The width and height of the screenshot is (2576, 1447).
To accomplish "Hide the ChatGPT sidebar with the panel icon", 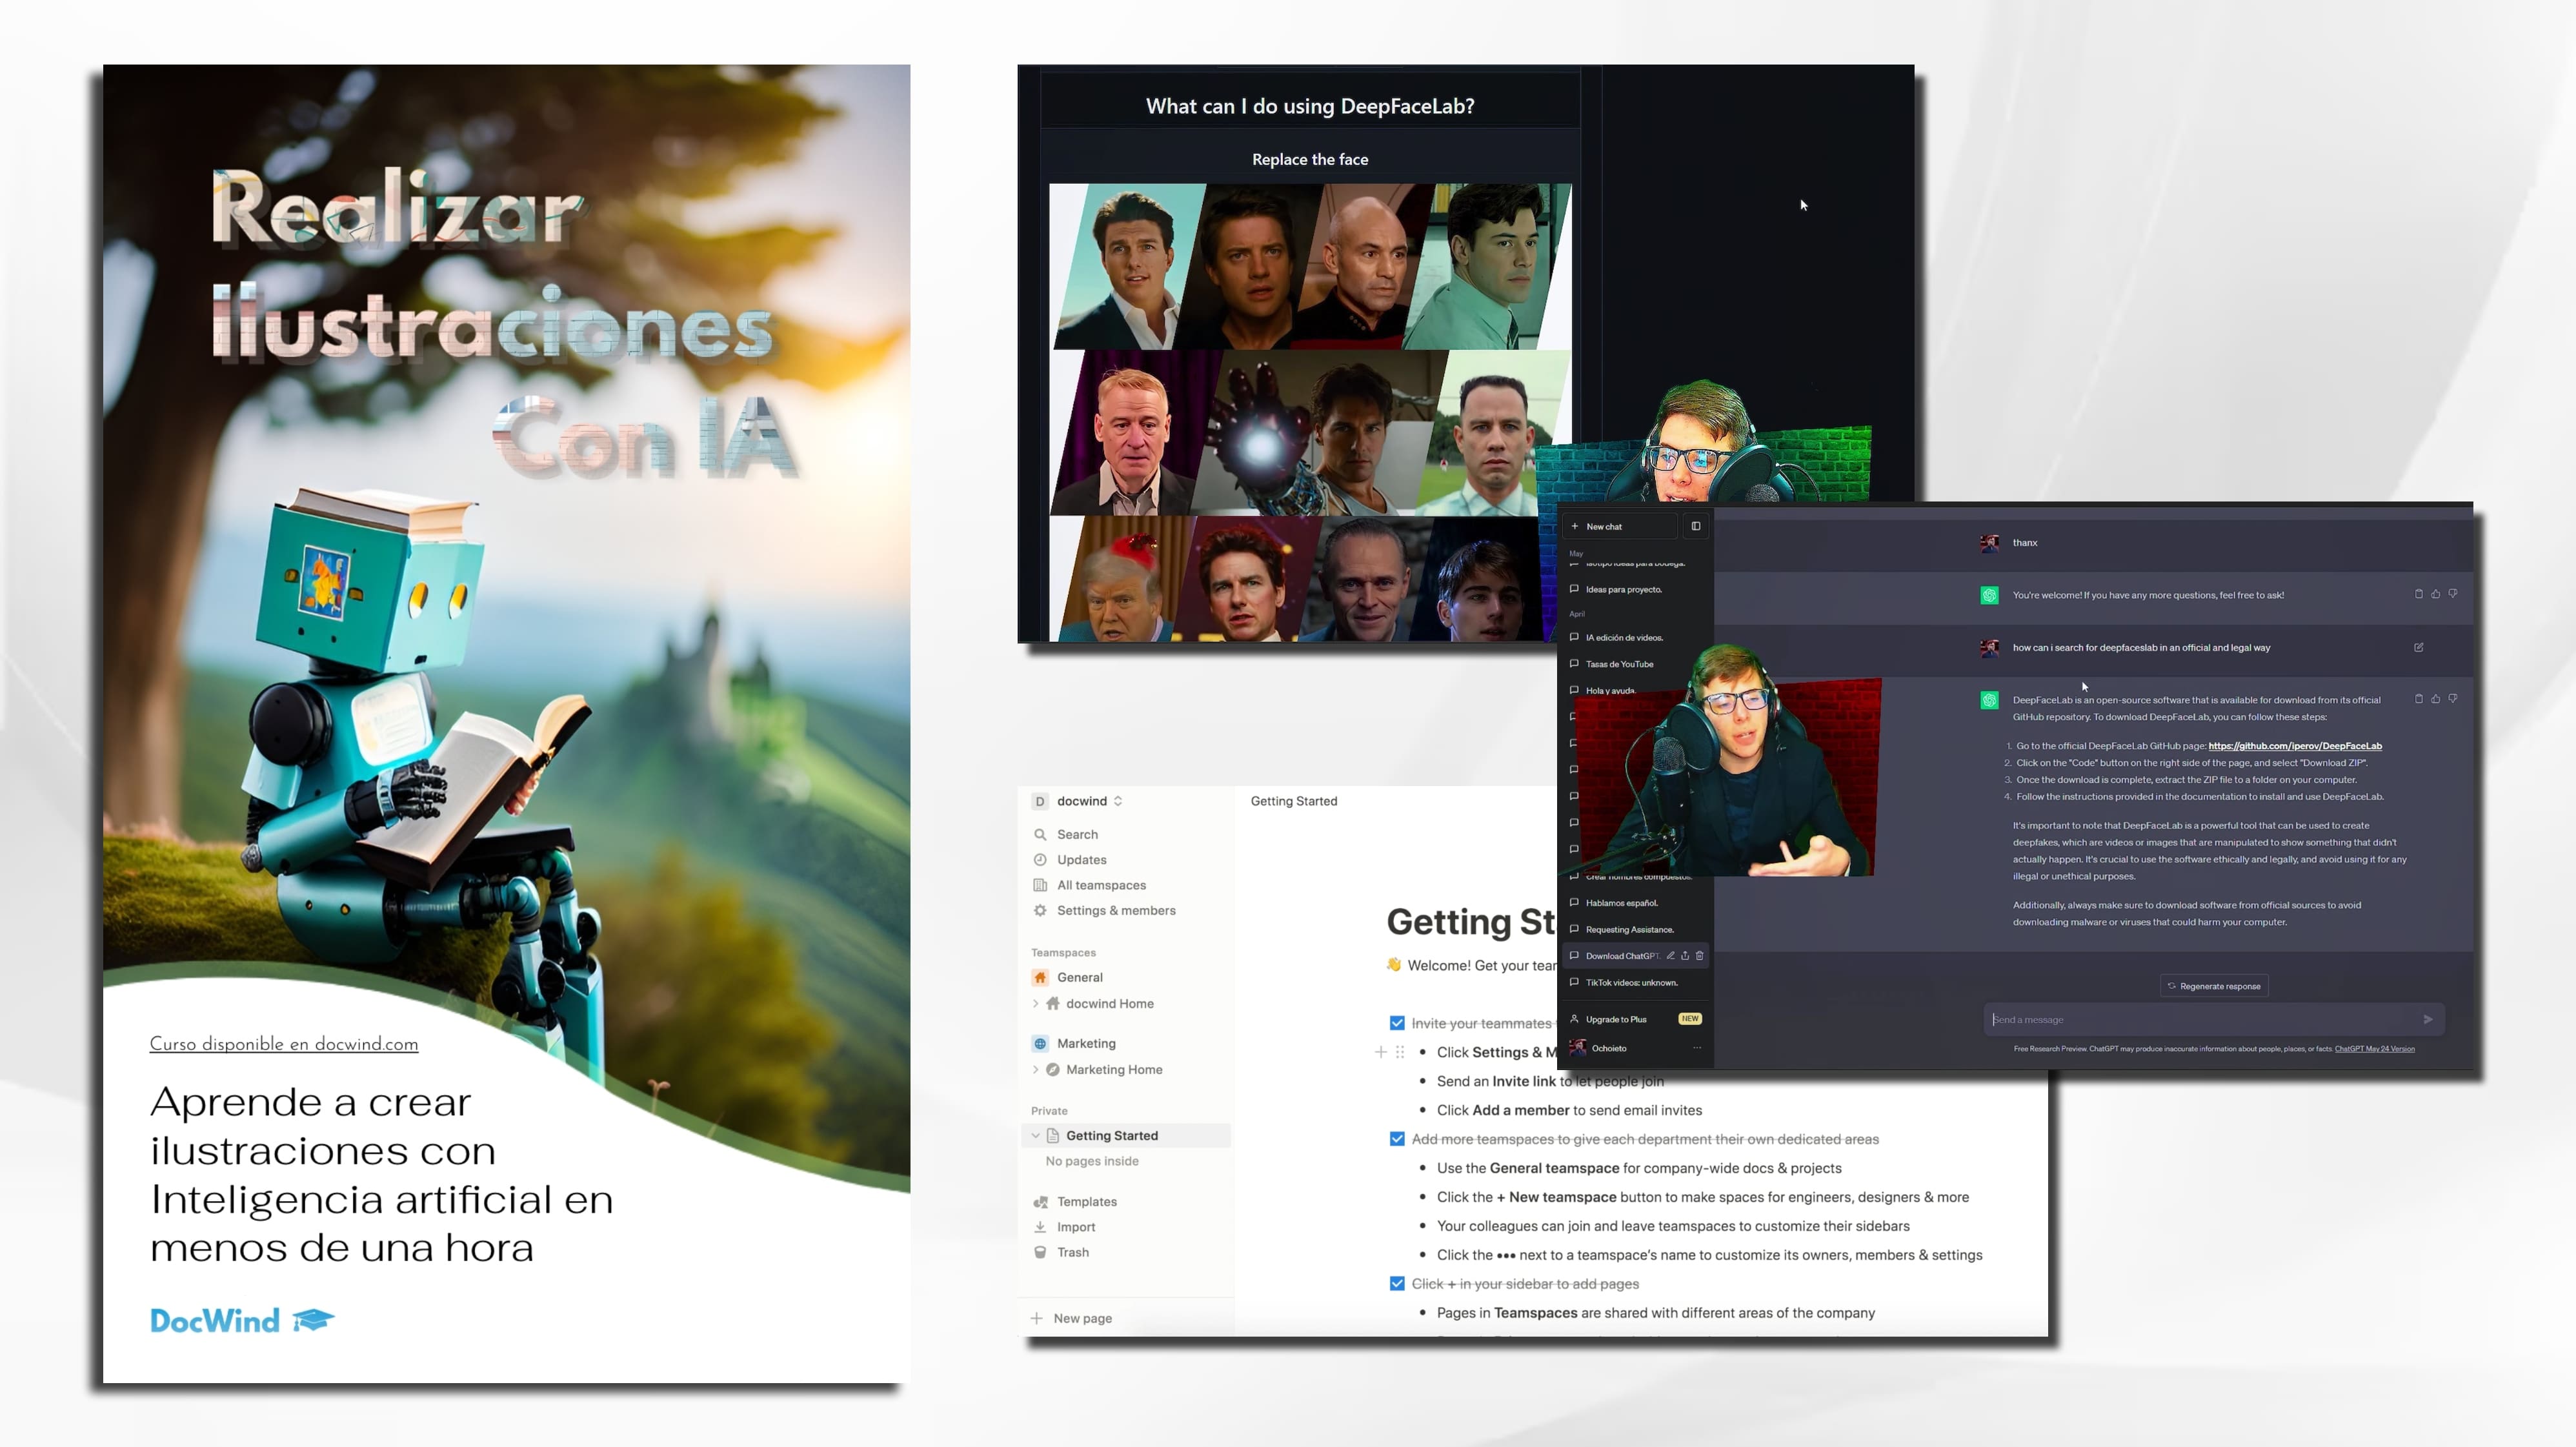I will [1696, 526].
